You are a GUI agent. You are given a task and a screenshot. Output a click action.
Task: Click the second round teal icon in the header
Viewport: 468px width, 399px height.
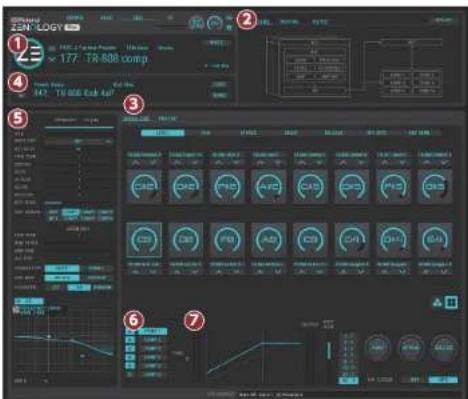coord(215,23)
